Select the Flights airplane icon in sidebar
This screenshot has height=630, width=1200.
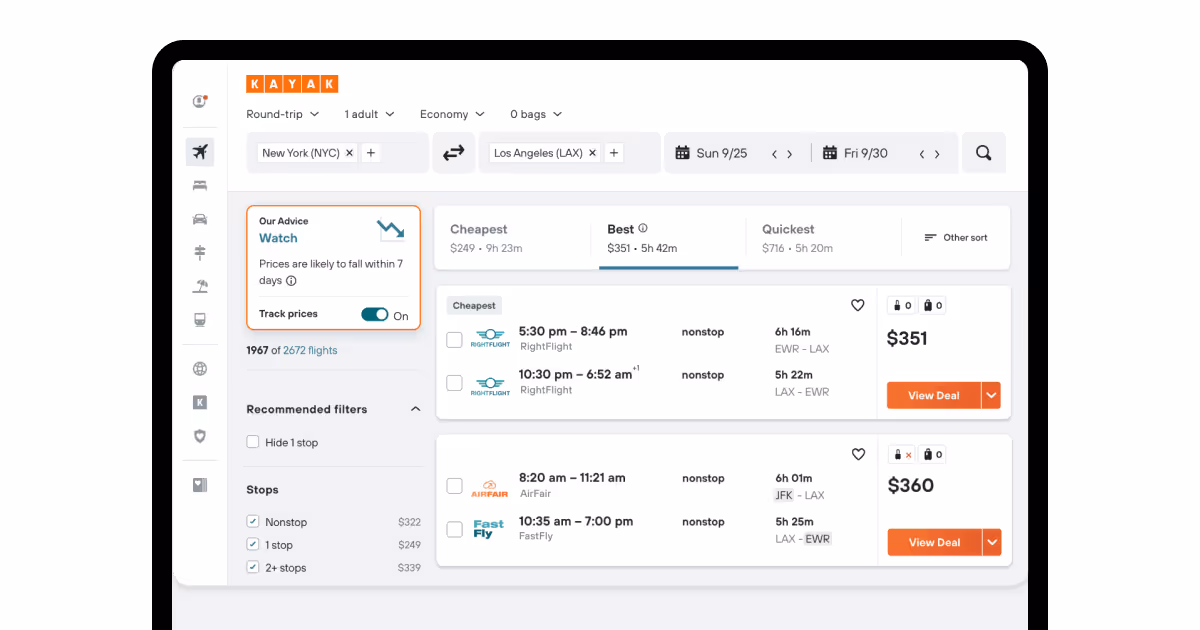[x=200, y=152]
